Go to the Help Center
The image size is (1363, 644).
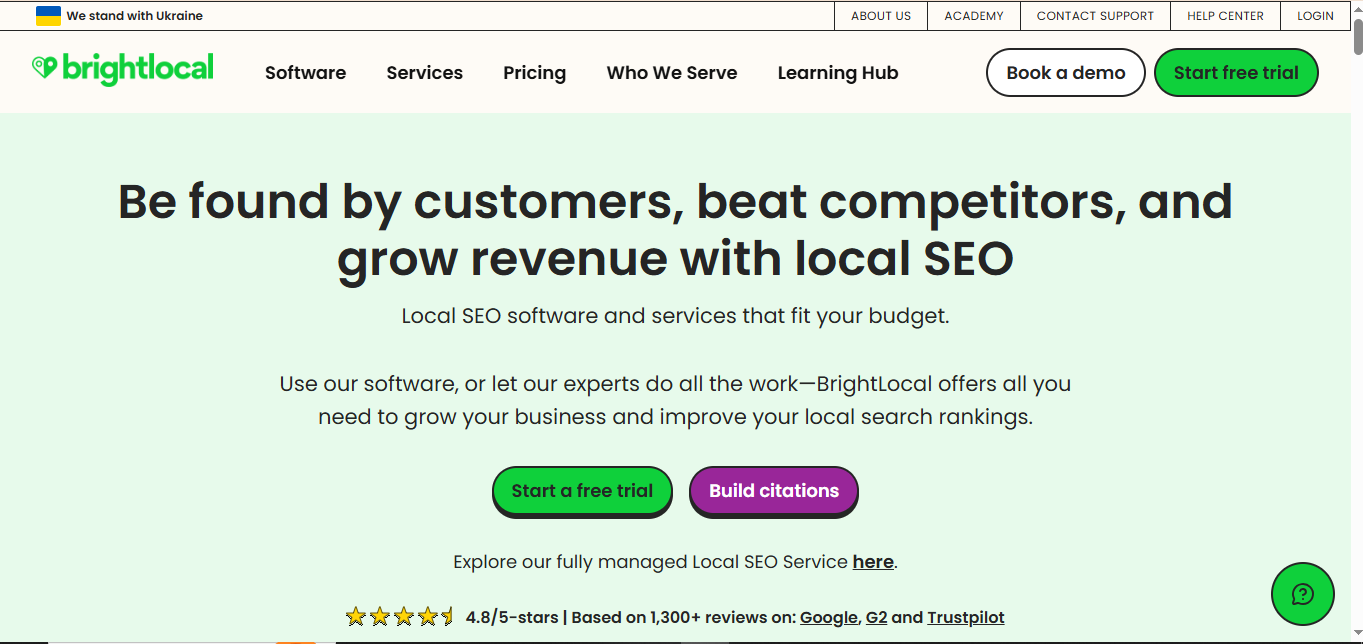pos(1225,16)
